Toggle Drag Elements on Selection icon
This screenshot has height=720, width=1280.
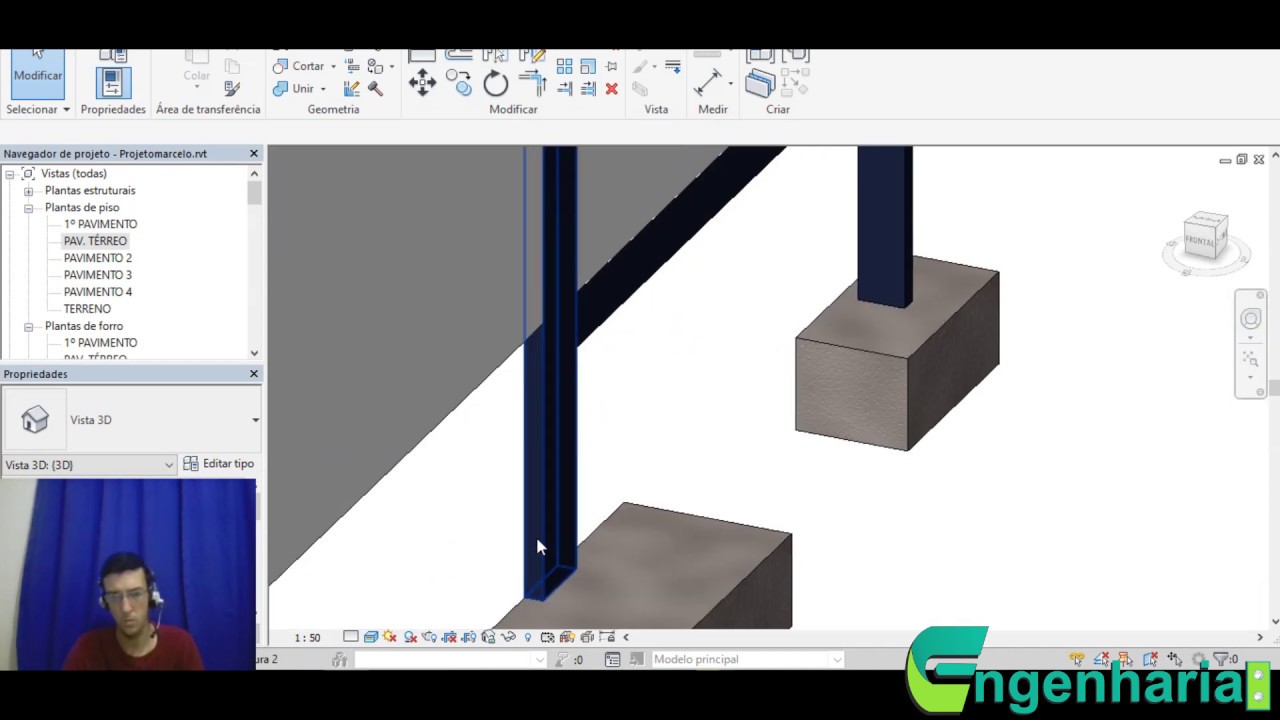(x=1175, y=659)
